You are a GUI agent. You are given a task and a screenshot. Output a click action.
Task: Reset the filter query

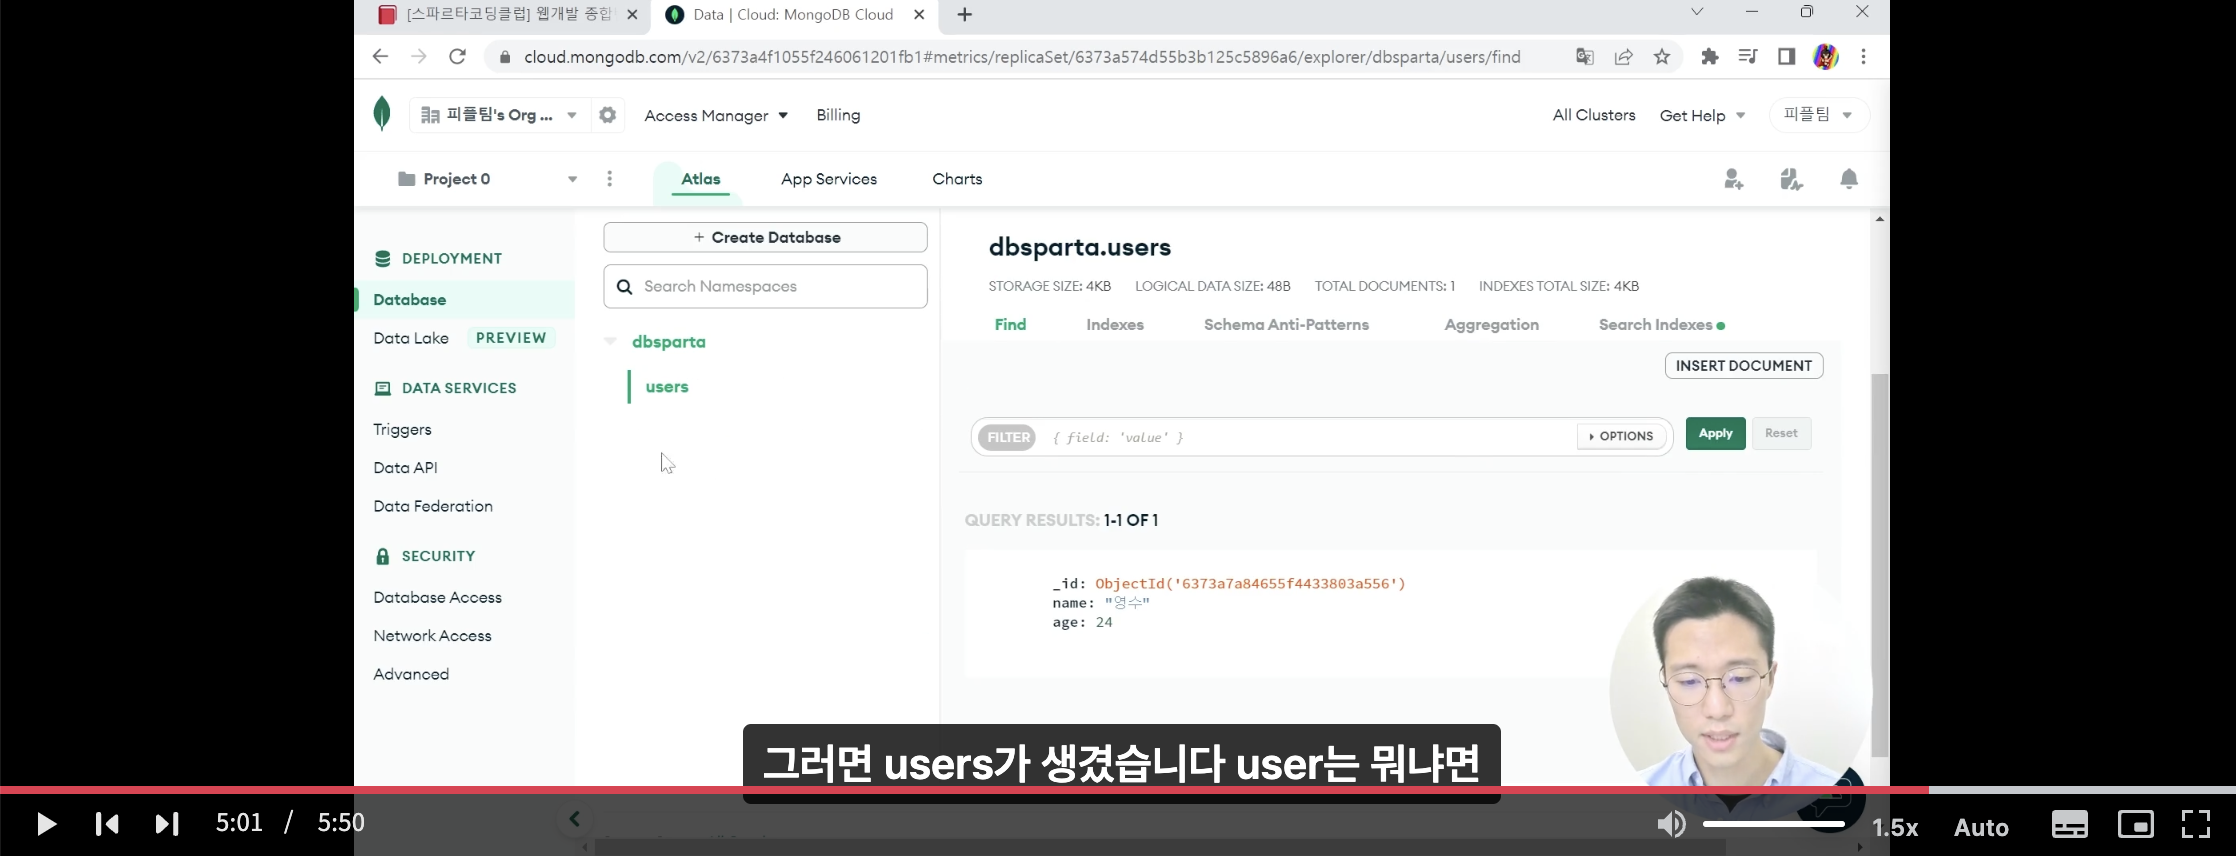(1781, 433)
